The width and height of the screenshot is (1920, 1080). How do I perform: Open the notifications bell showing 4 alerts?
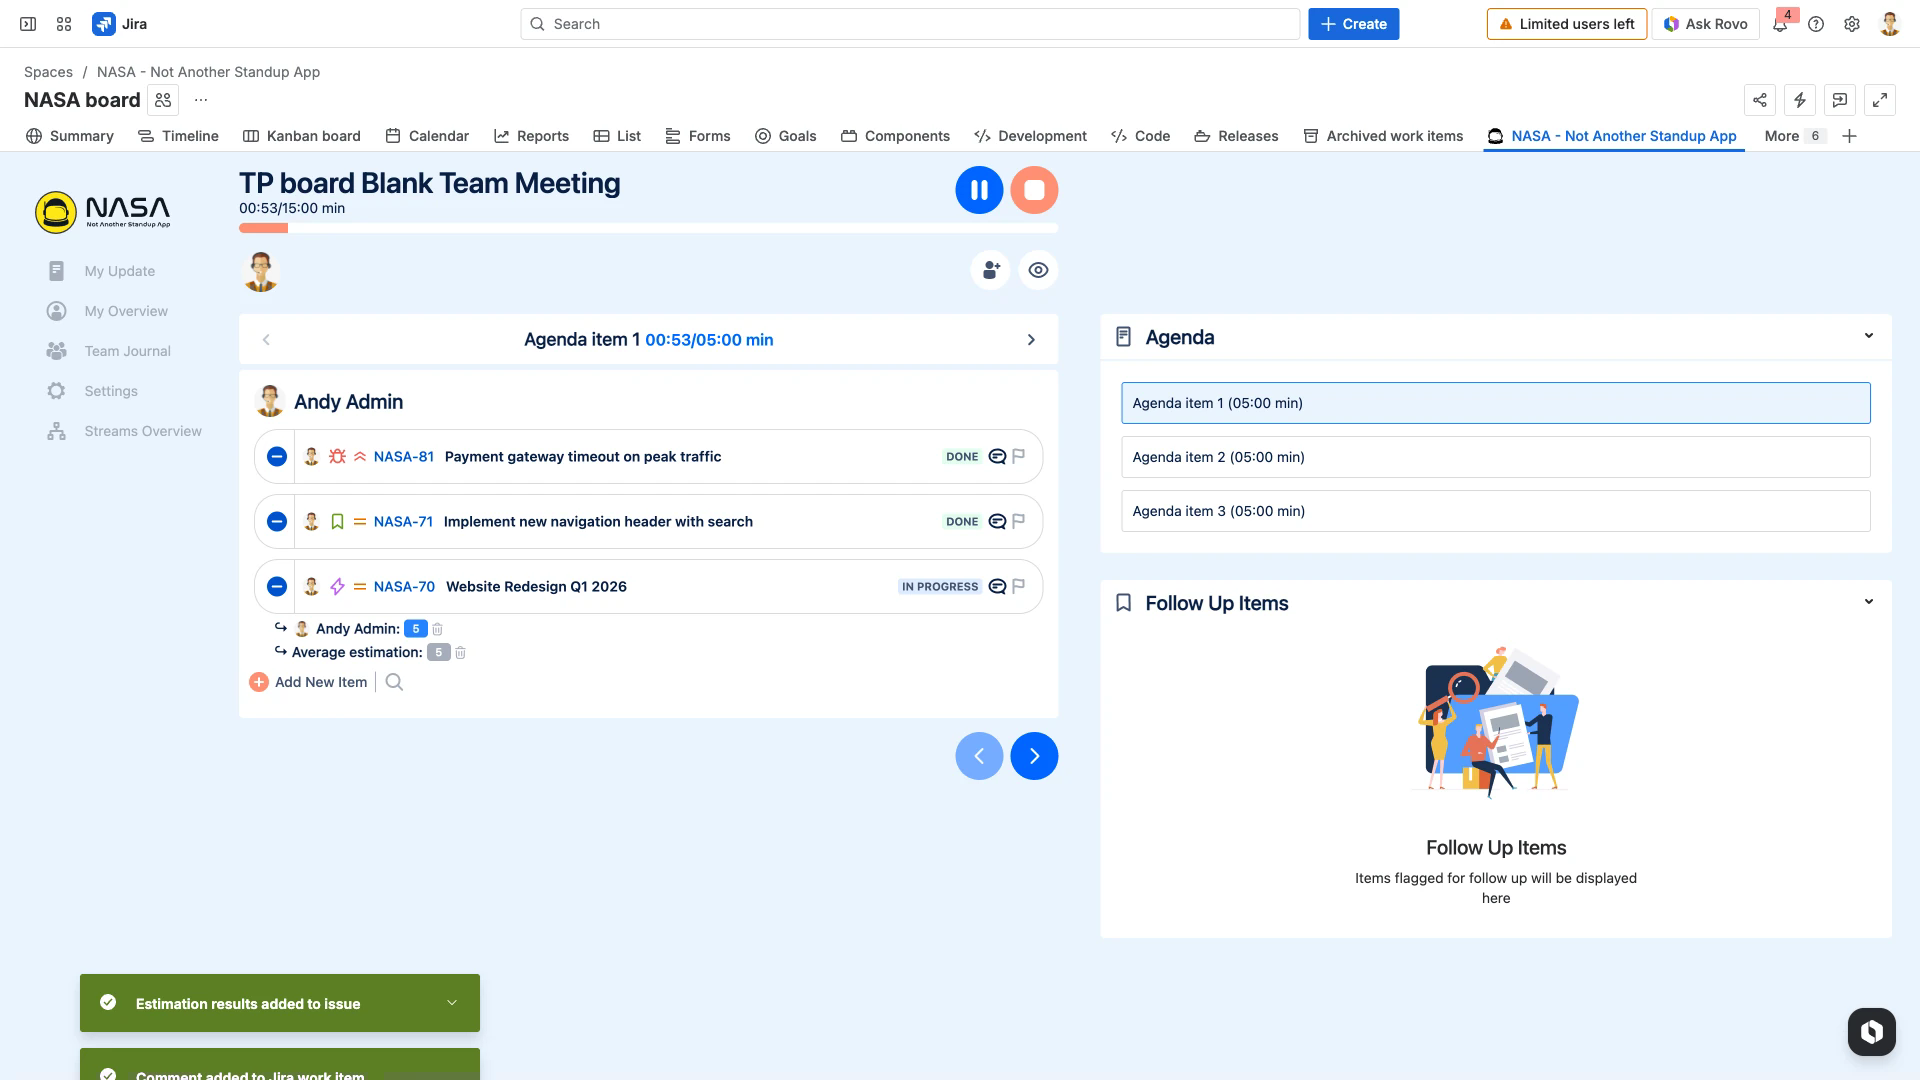pos(1780,23)
